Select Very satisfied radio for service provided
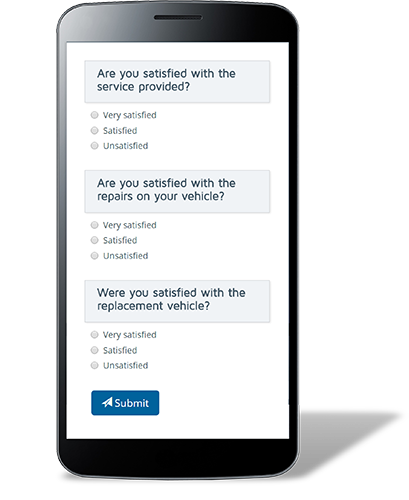The image size is (409, 500). click(95, 115)
